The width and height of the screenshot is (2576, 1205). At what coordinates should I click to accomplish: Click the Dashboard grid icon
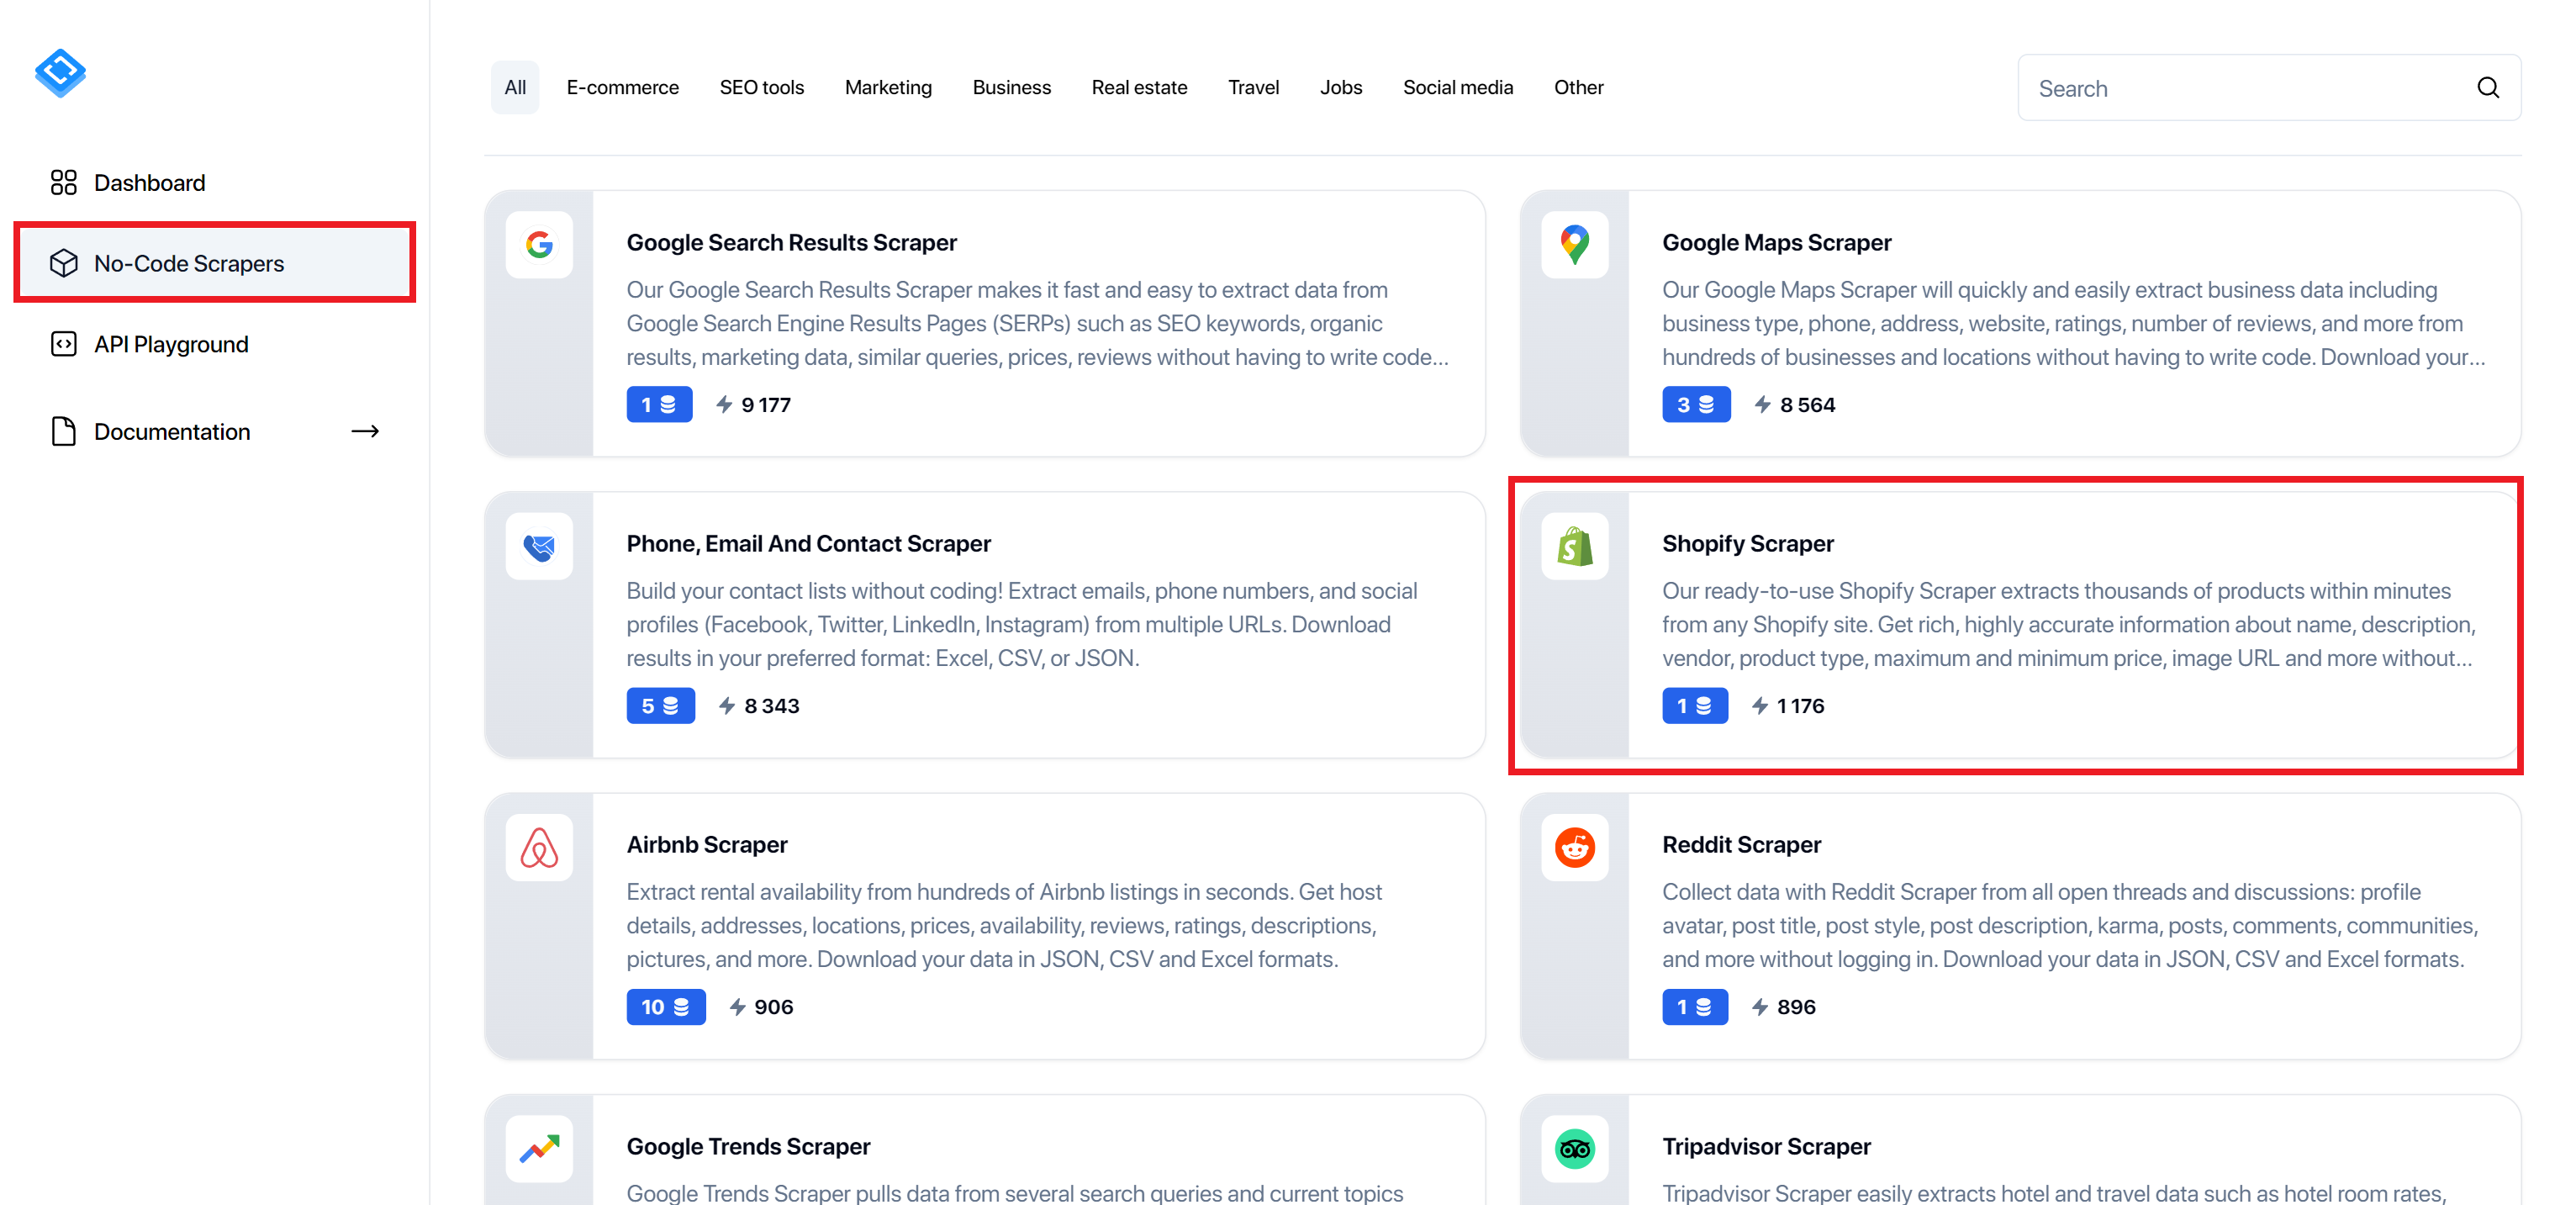coord(64,182)
